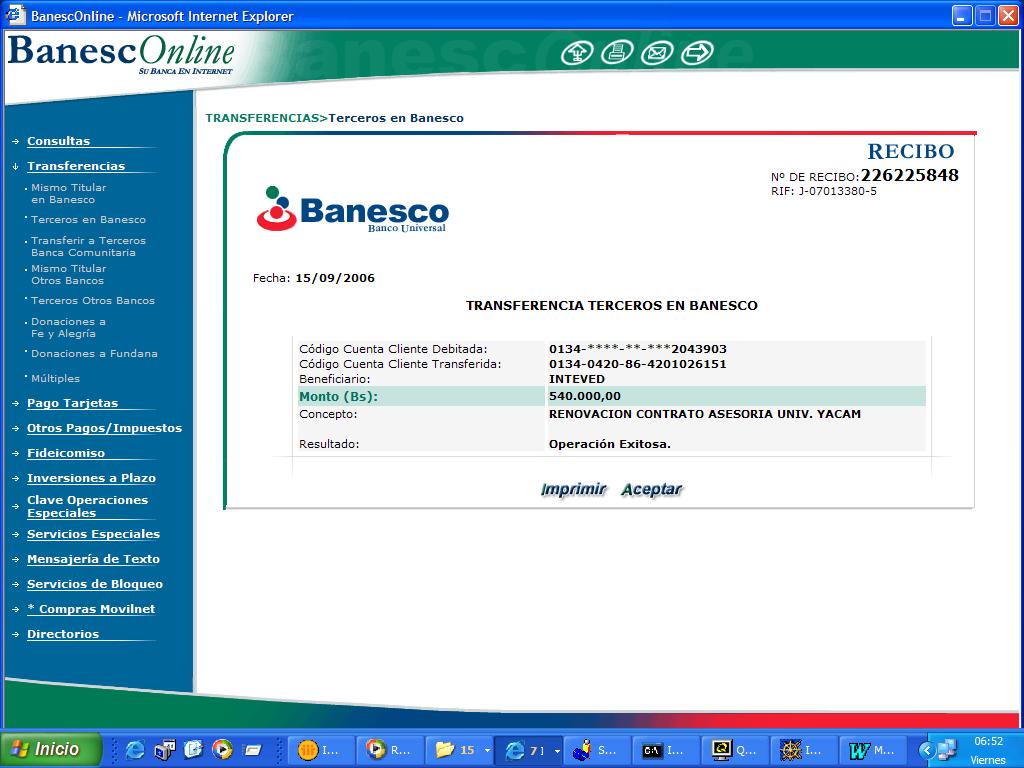Click the beneficiary name INTEVED
Image resolution: width=1024 pixels, height=768 pixels.
click(577, 379)
